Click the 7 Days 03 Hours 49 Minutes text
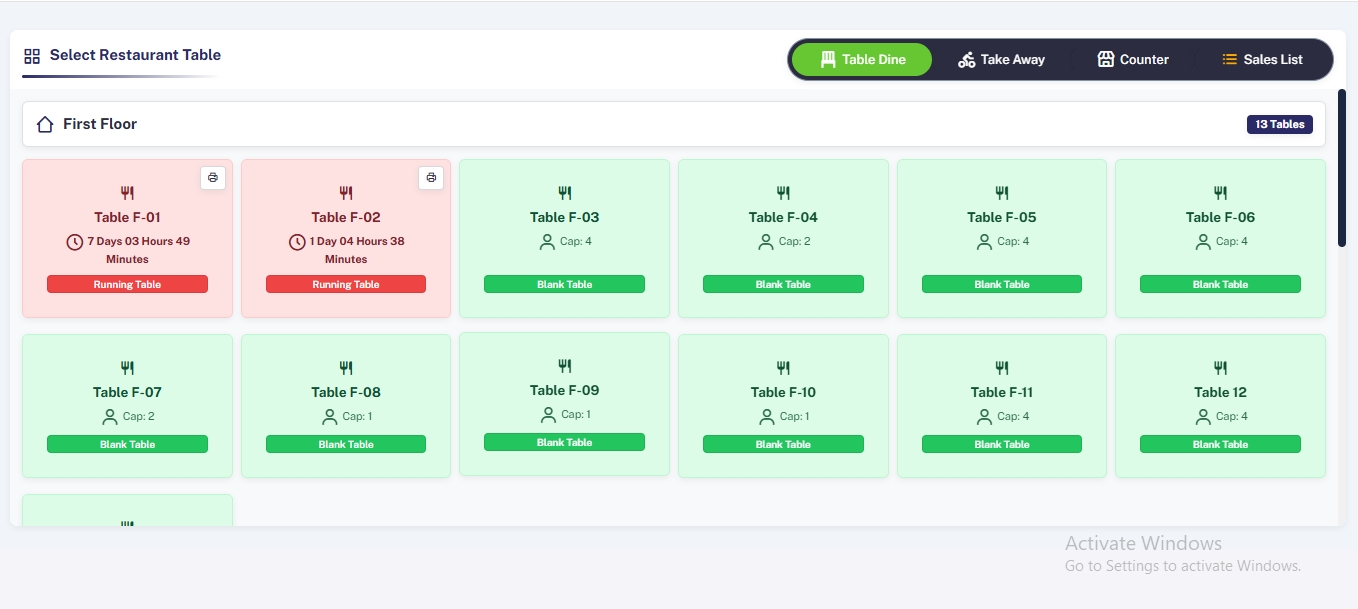This screenshot has width=1358, height=609. (x=138, y=250)
